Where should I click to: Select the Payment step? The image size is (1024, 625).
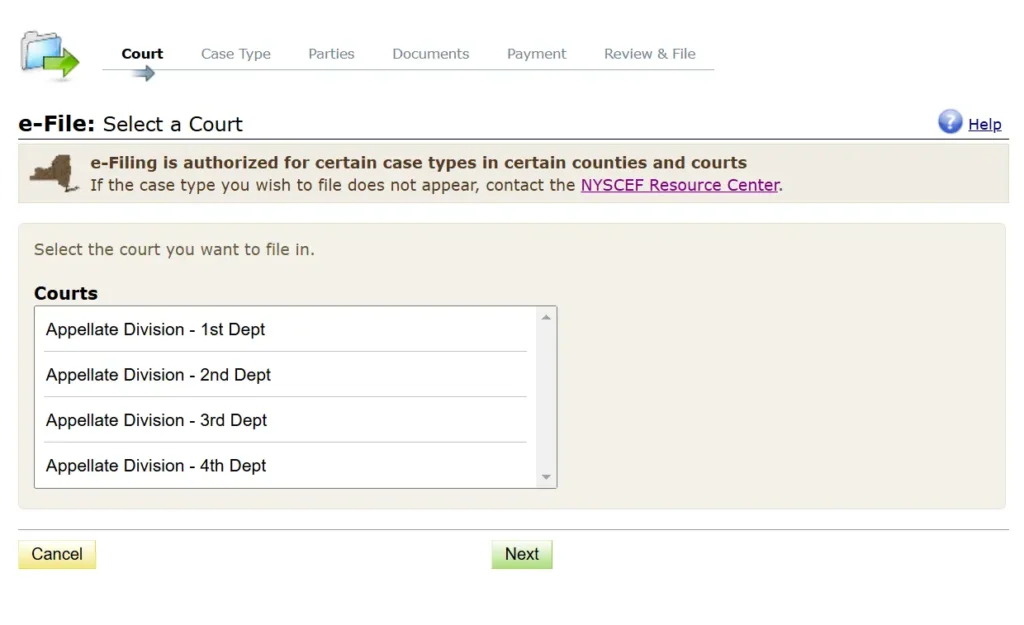click(536, 54)
